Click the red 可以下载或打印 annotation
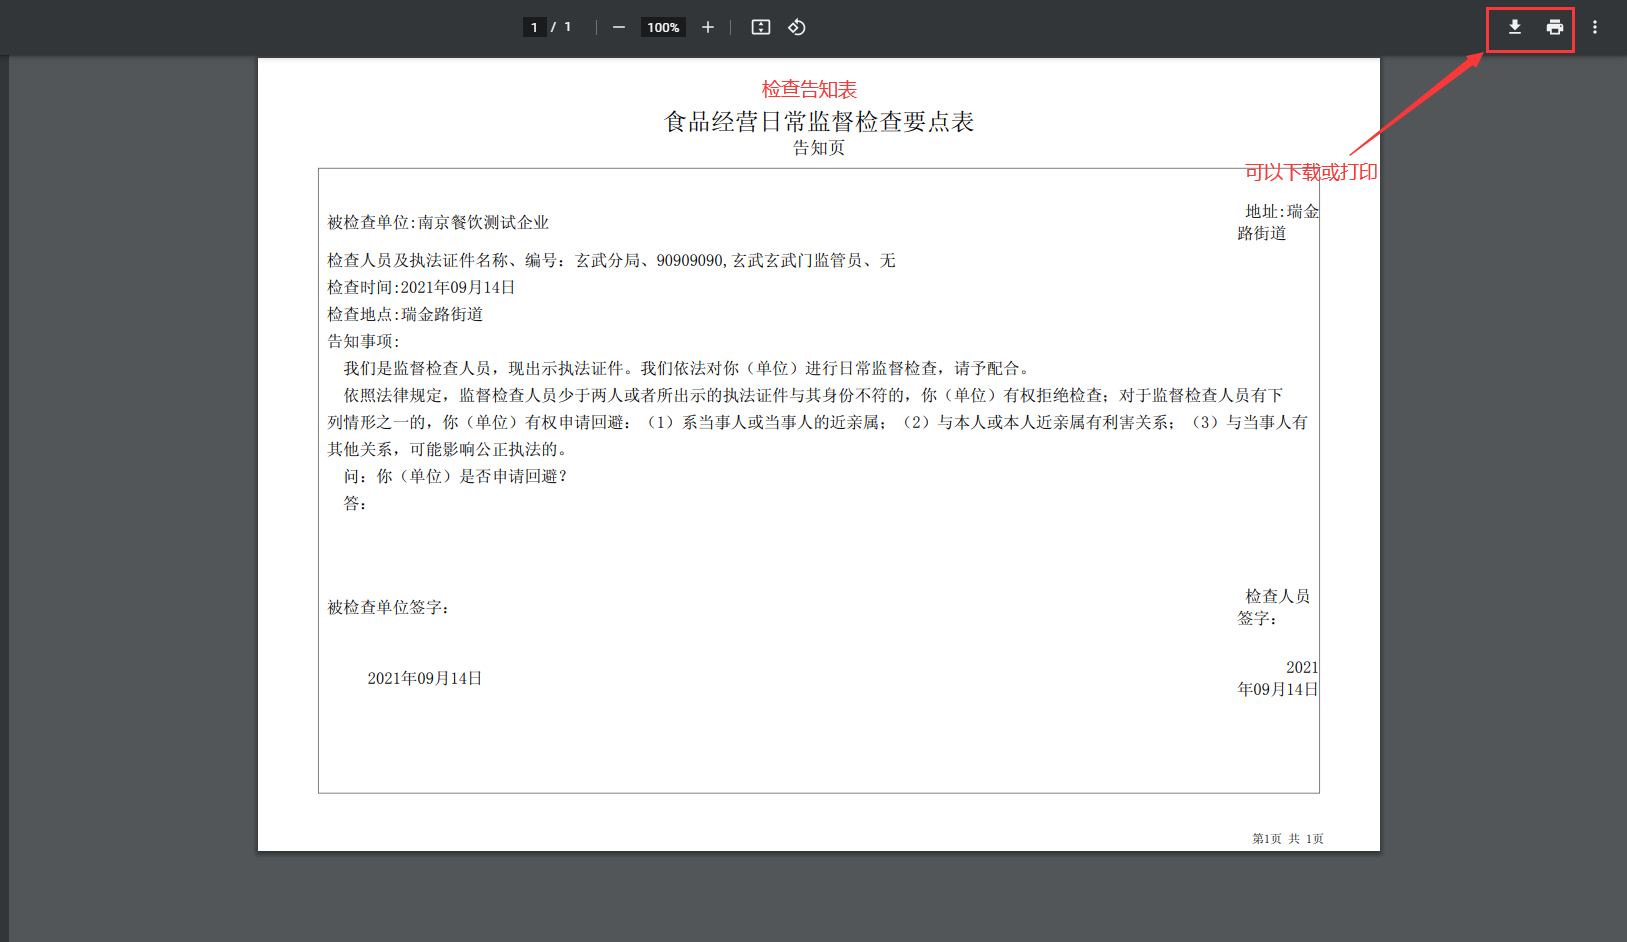1627x942 pixels. point(1310,172)
